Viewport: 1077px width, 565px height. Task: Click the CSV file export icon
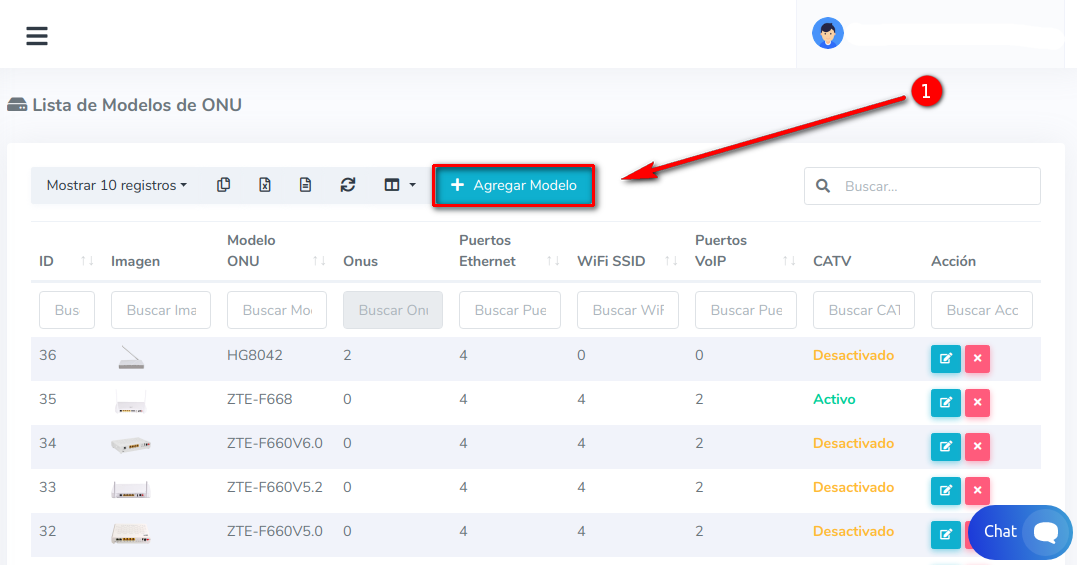(x=306, y=185)
